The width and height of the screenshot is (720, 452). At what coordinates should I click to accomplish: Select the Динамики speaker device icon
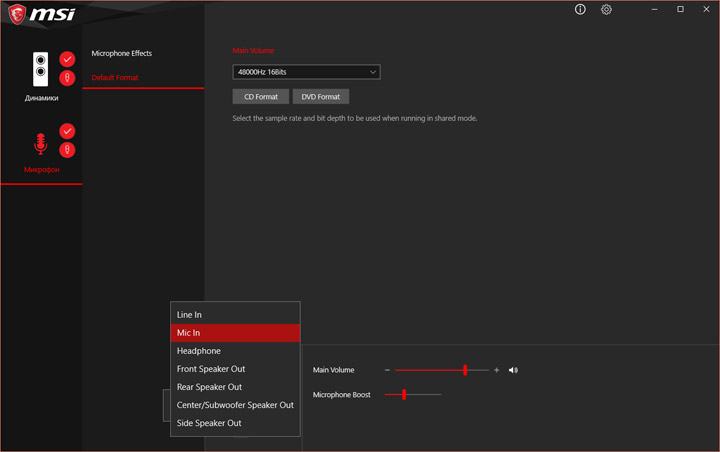[x=41, y=69]
